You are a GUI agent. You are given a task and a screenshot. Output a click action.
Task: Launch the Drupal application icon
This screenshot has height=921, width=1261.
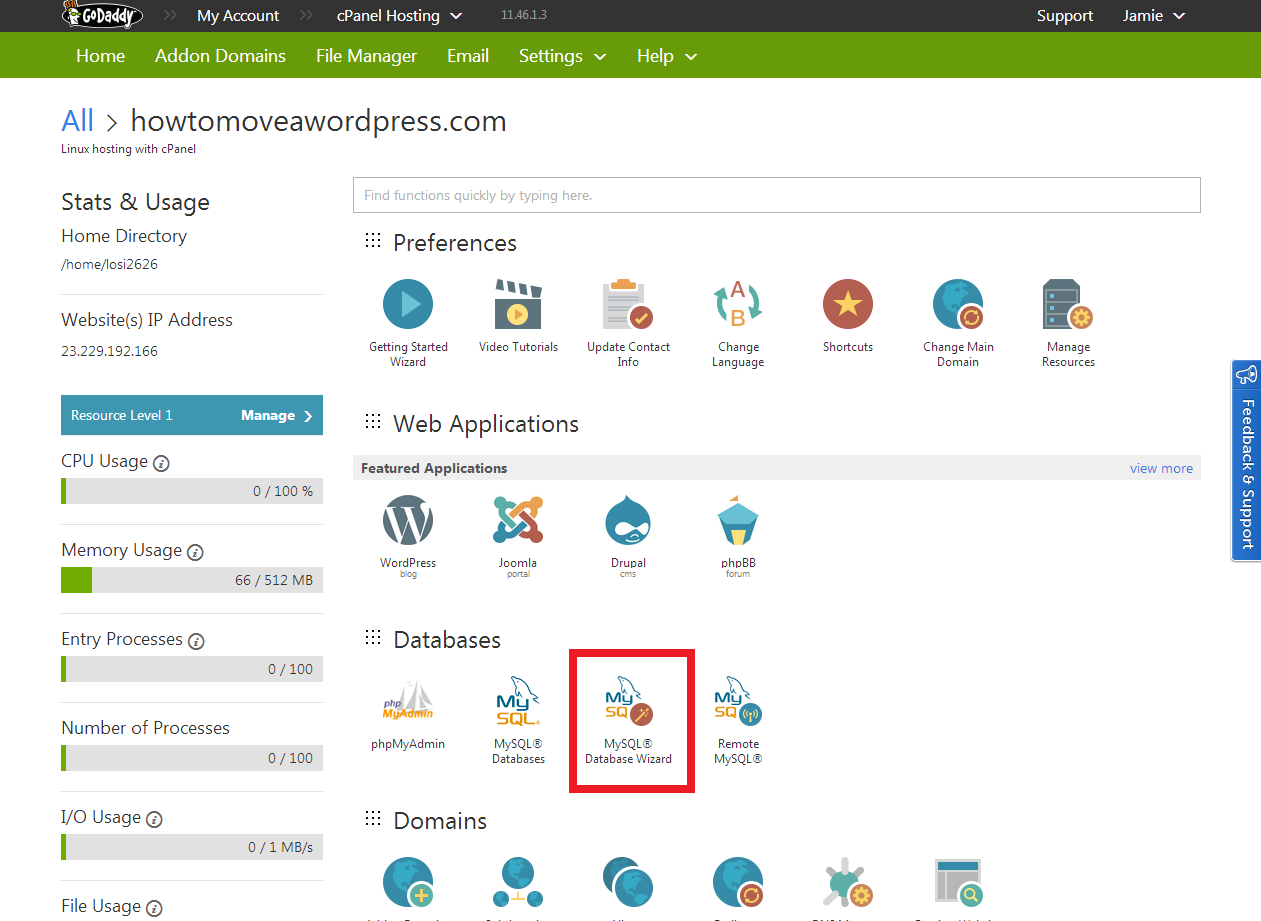click(x=628, y=520)
